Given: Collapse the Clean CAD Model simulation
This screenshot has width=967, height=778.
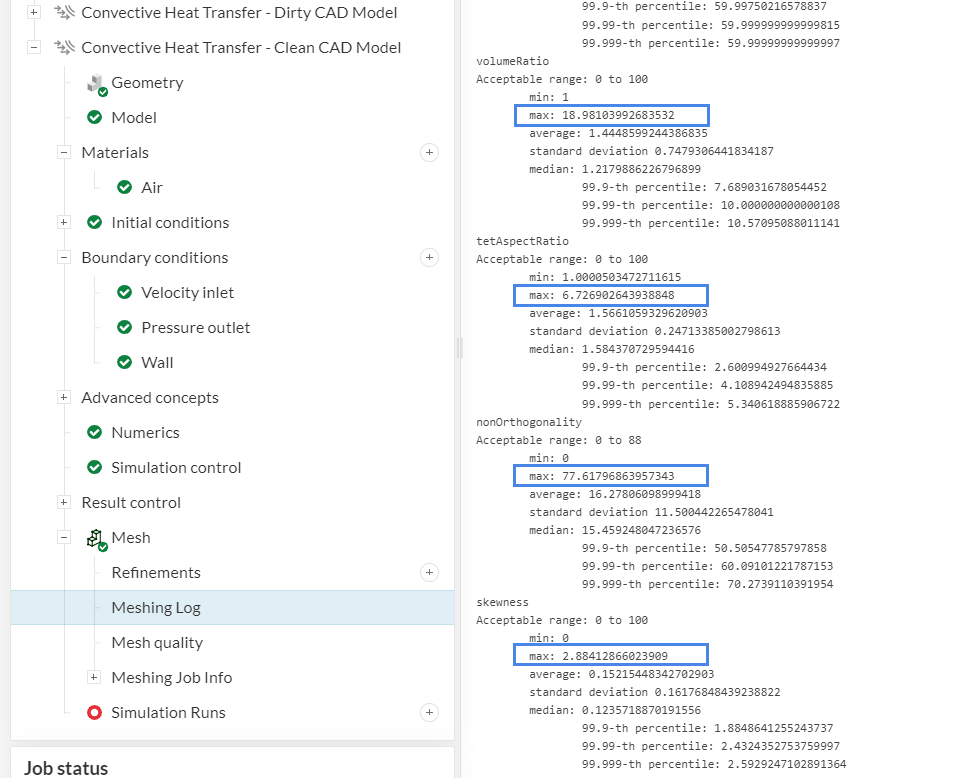Looking at the screenshot, I should point(34,47).
